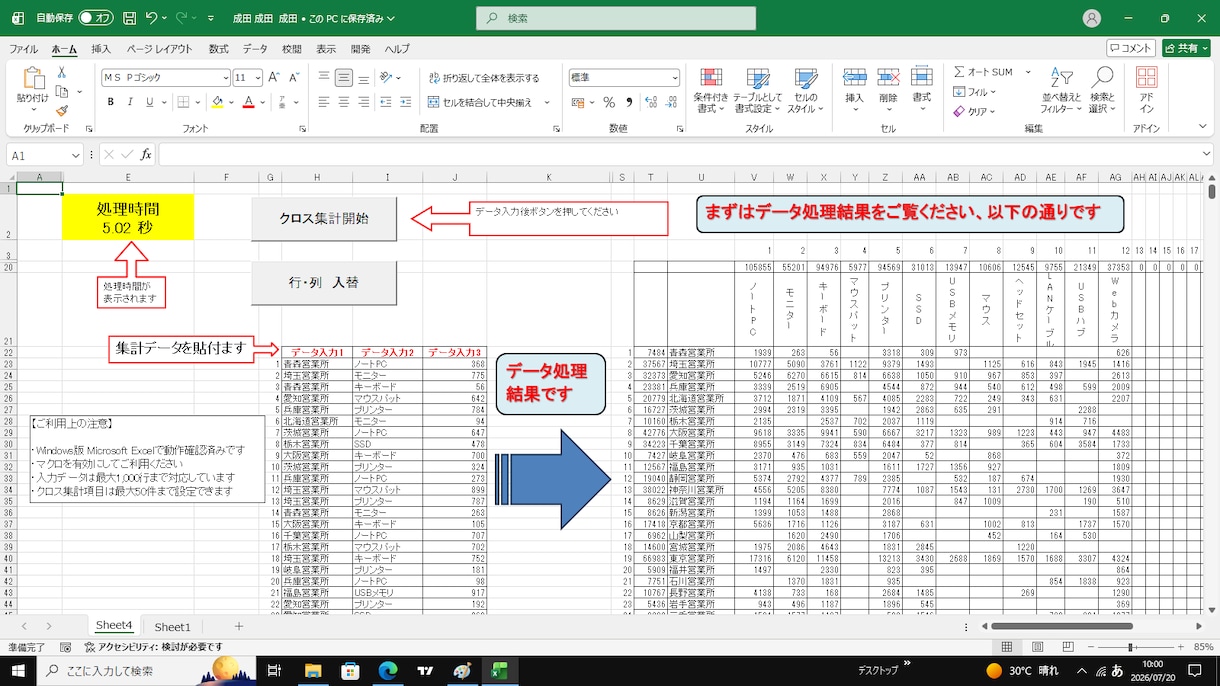1220x686 pixels.
Task: Increase decimal places icon
Action: (x=649, y=102)
